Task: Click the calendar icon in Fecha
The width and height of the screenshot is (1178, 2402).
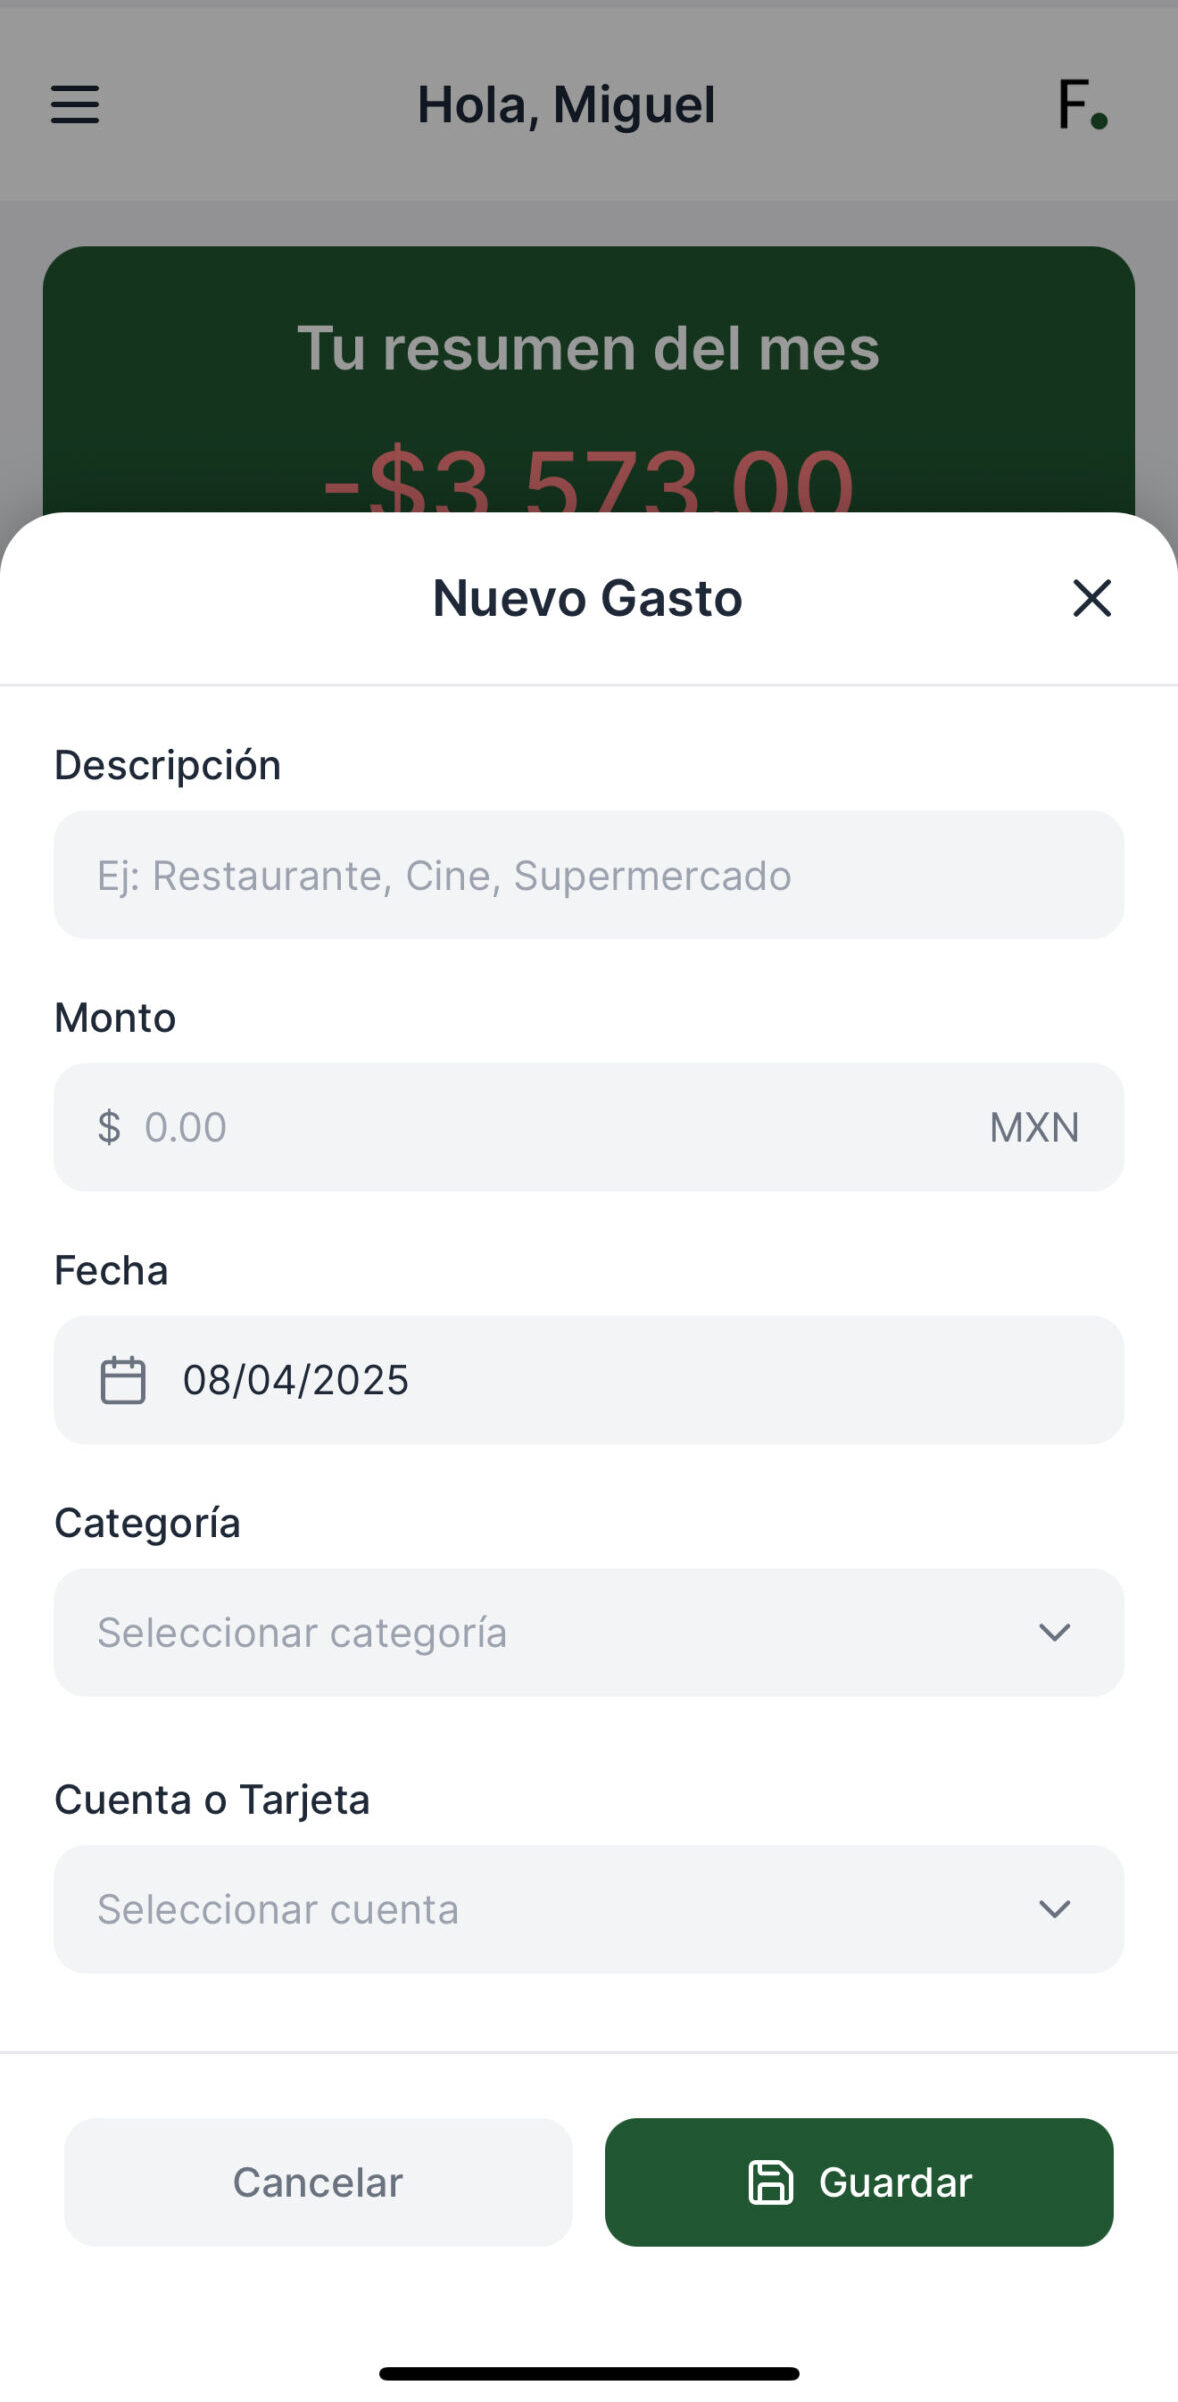Action: tap(123, 1380)
